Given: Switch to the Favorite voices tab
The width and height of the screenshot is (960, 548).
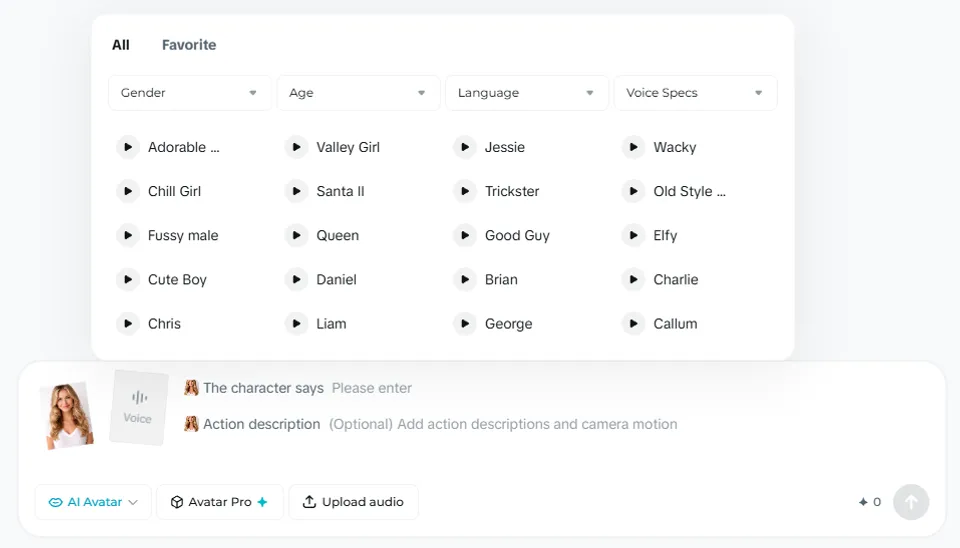Looking at the screenshot, I should point(189,45).
